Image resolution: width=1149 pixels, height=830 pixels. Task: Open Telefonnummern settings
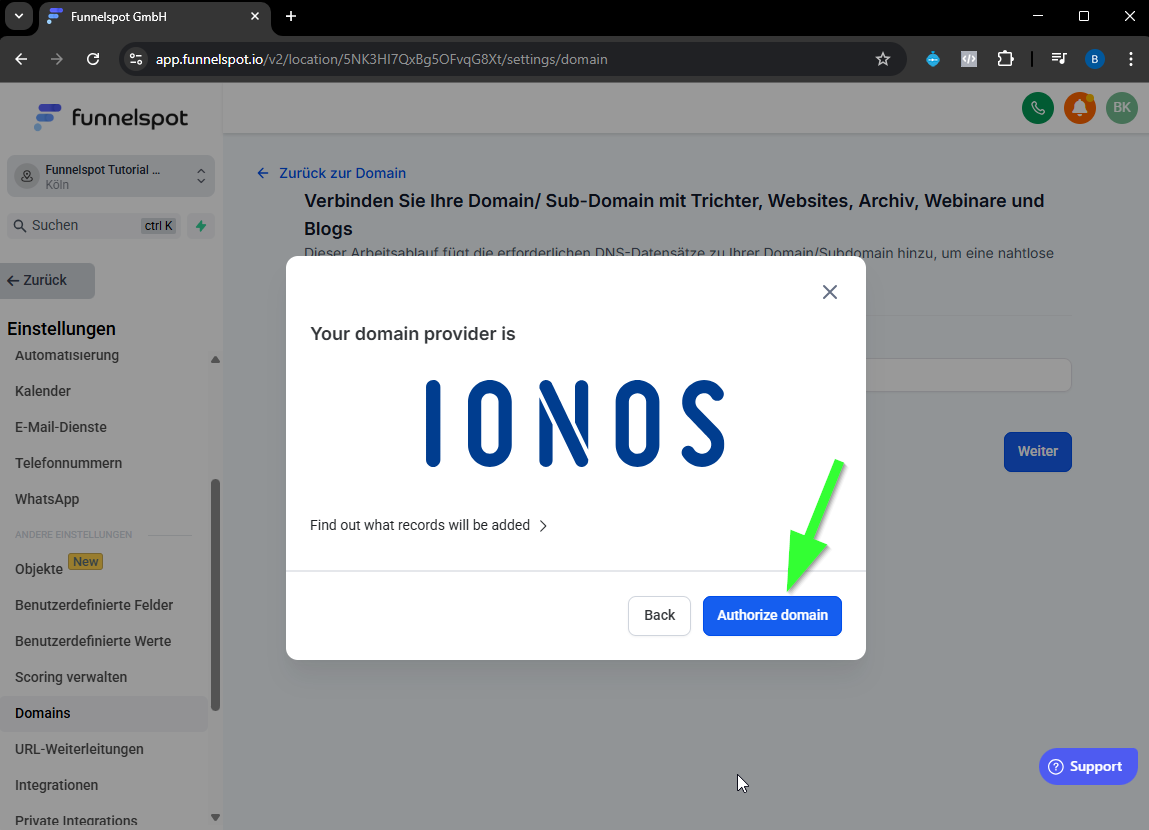pos(68,463)
